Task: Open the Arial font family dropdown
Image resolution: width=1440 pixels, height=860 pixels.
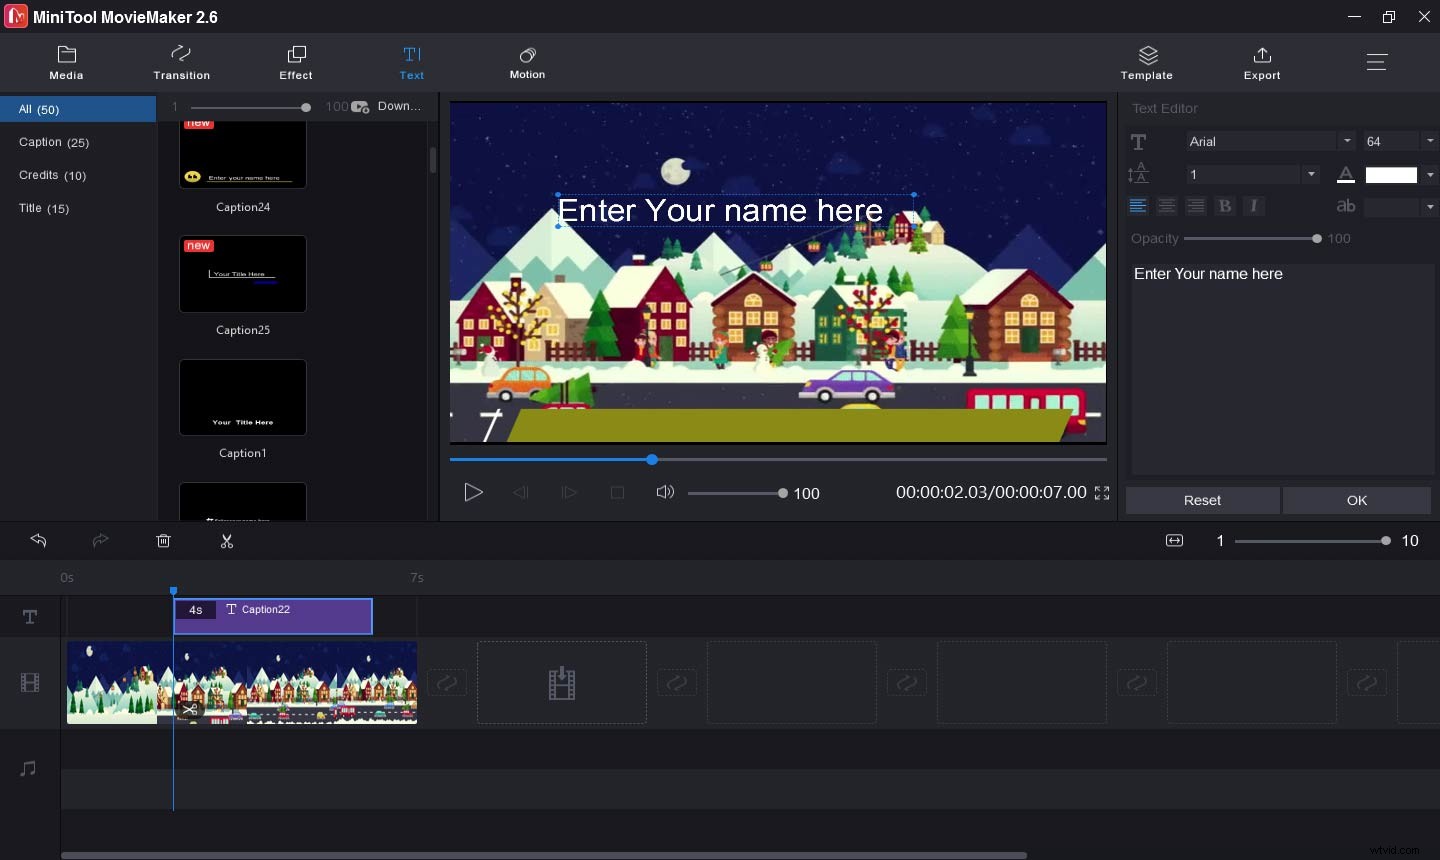Action: [1346, 141]
